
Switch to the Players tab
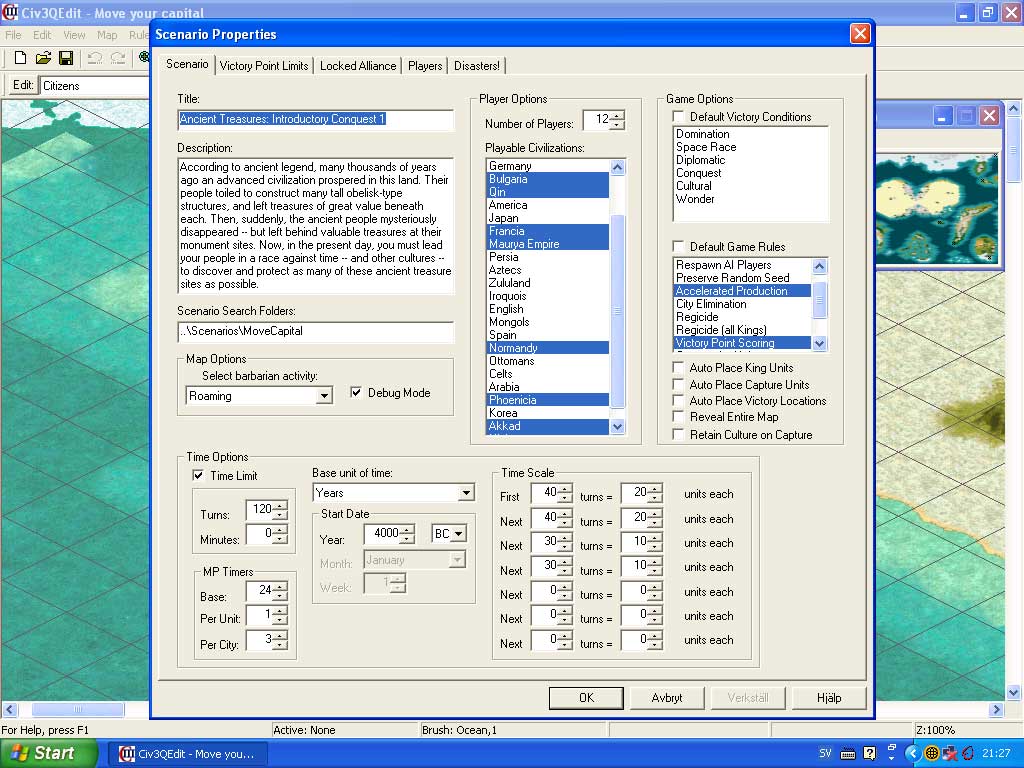point(425,65)
